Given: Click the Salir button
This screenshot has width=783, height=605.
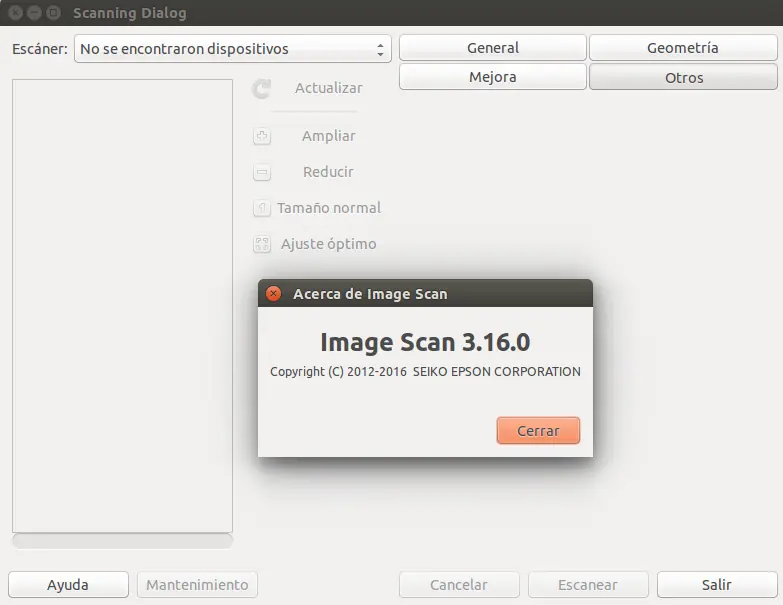Looking at the screenshot, I should pyautogui.click(x=717, y=585).
